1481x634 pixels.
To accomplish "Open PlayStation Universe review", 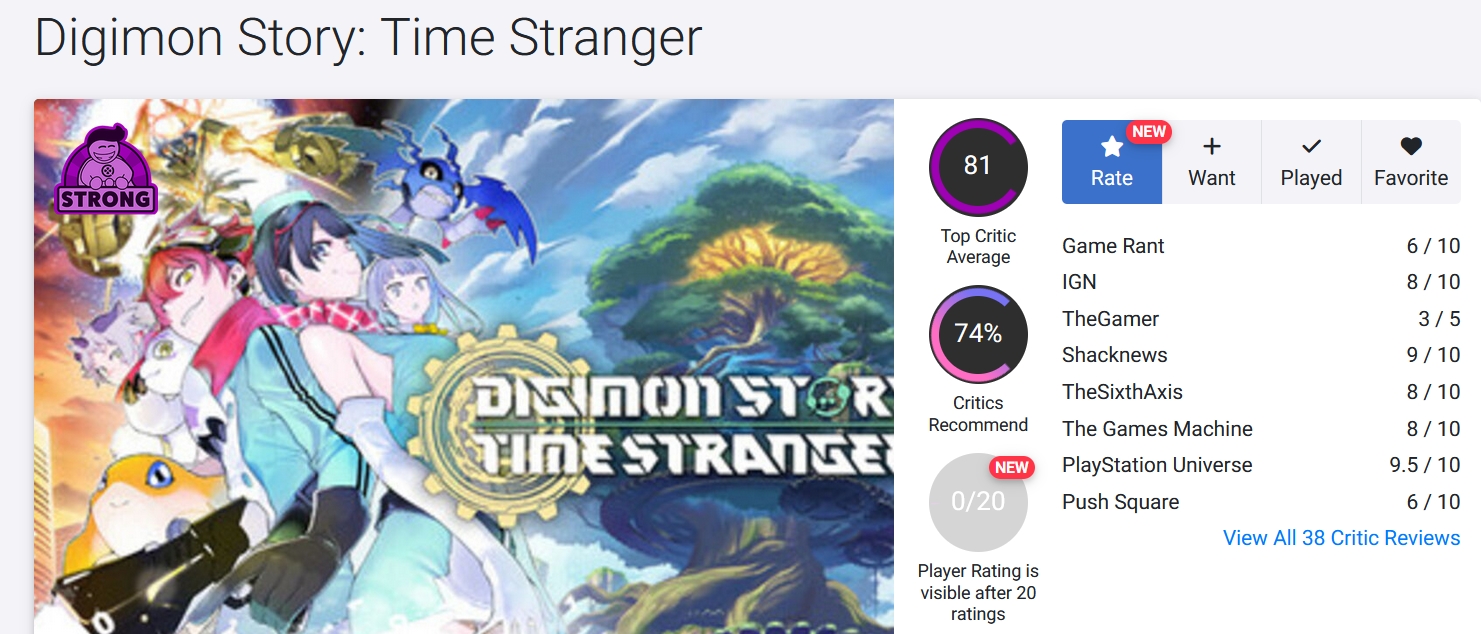I will (1157, 465).
